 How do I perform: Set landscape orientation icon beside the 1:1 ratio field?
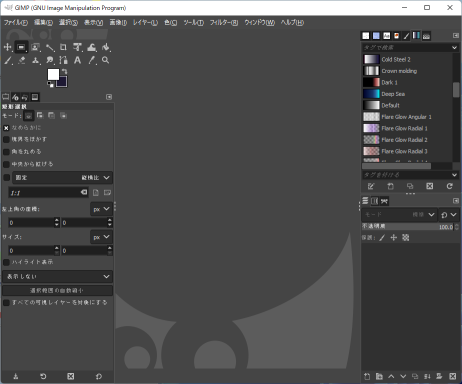click(107, 192)
